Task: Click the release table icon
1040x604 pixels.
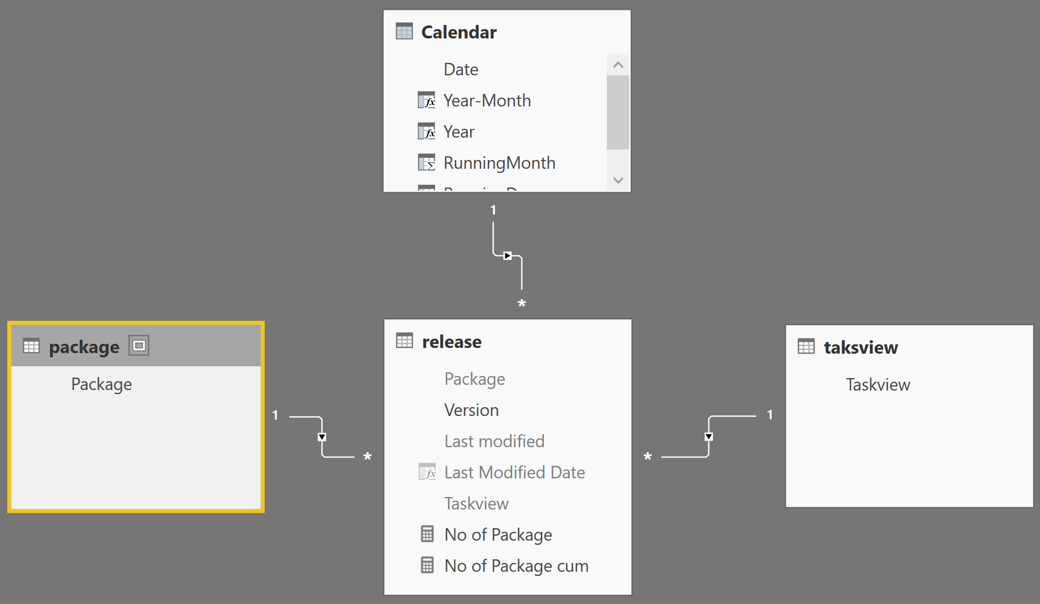Action: click(404, 341)
